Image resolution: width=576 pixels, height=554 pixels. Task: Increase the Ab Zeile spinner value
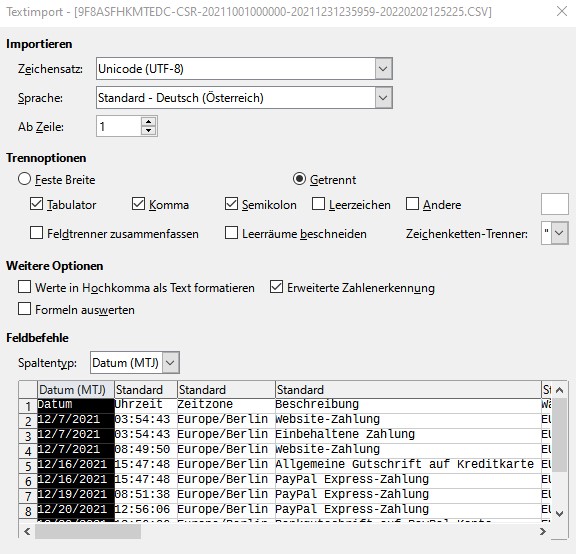click(148, 122)
